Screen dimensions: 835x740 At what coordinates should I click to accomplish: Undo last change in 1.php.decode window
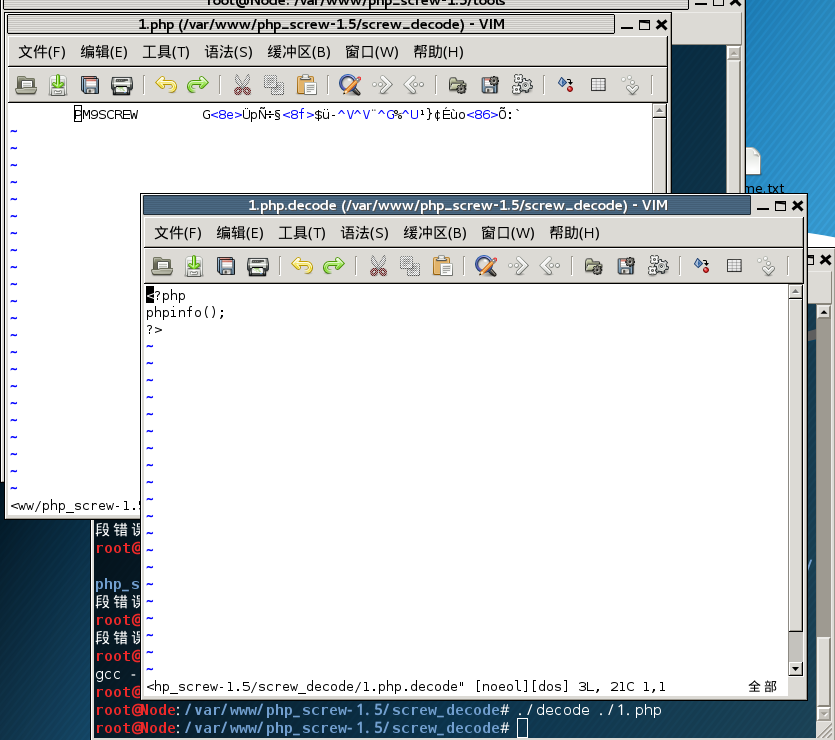click(302, 266)
